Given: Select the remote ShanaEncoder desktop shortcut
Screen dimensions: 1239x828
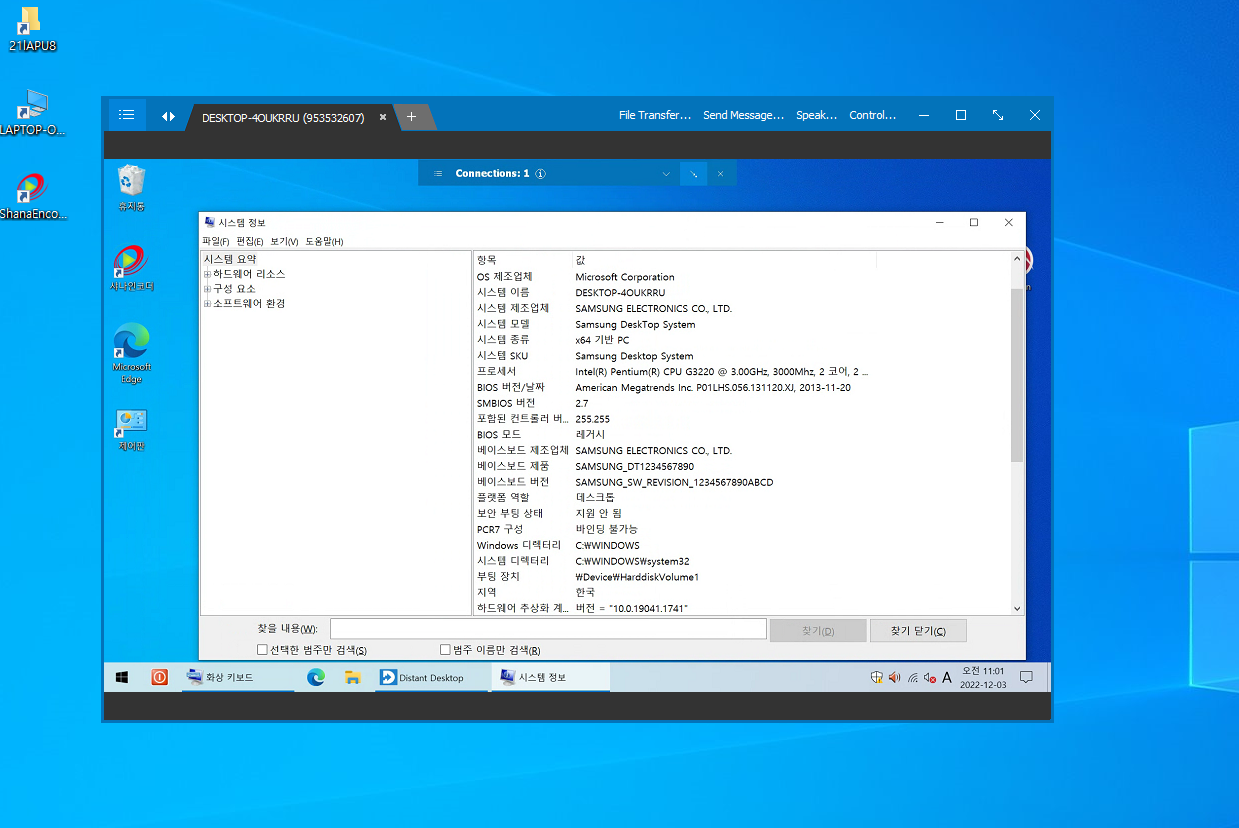Looking at the screenshot, I should 132,268.
